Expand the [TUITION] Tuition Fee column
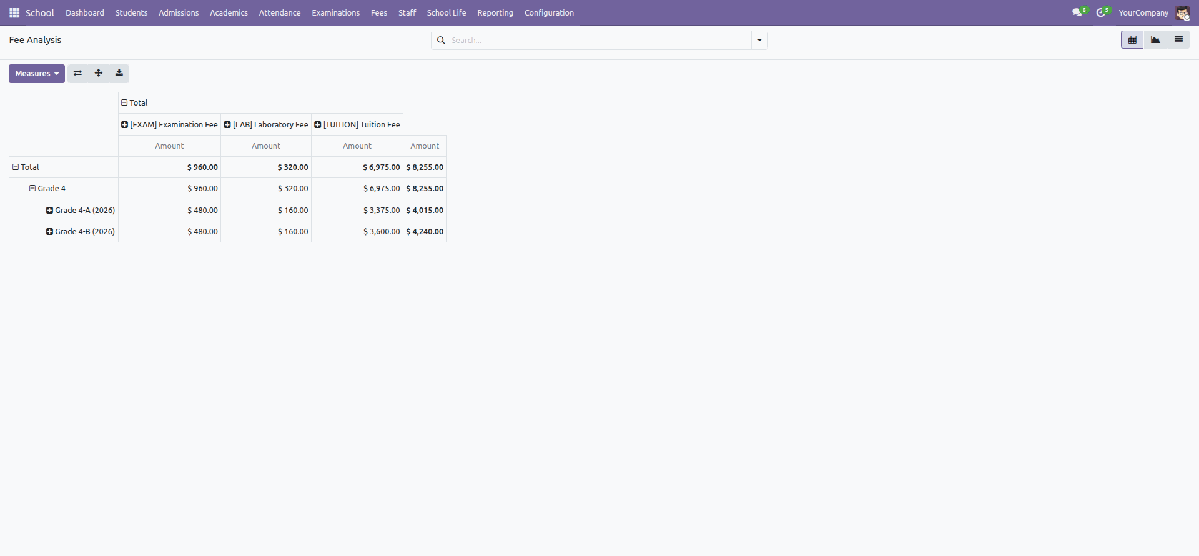Image resolution: width=1199 pixels, height=556 pixels. [x=357, y=124]
